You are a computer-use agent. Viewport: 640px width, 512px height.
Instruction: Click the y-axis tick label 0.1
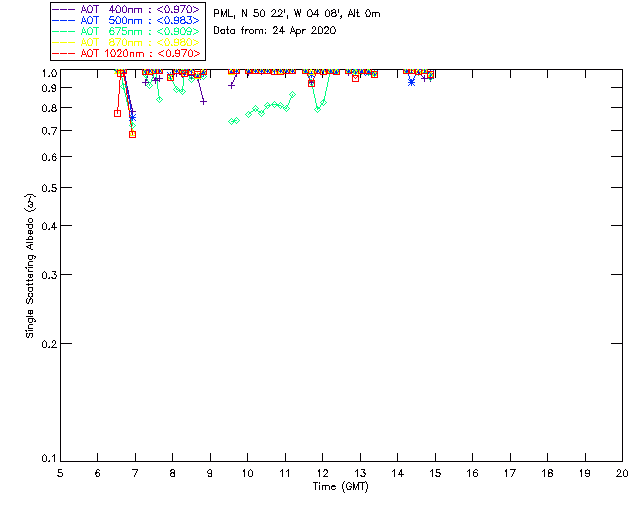tap(49, 459)
